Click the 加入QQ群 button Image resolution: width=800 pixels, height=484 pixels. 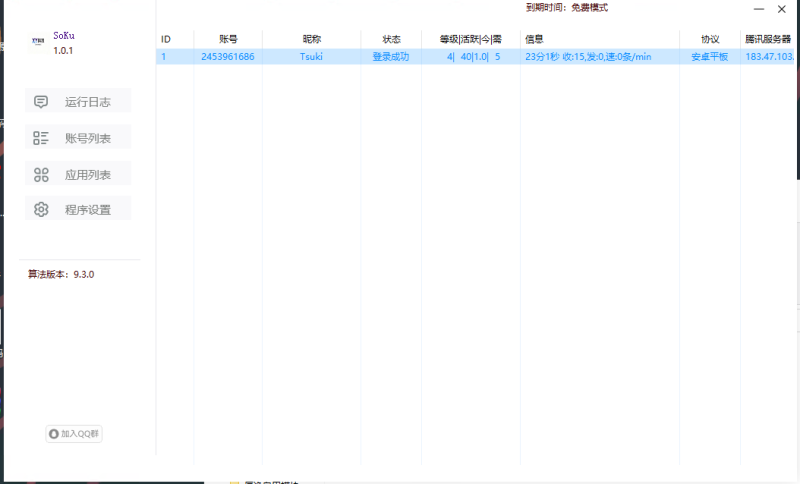(74, 434)
